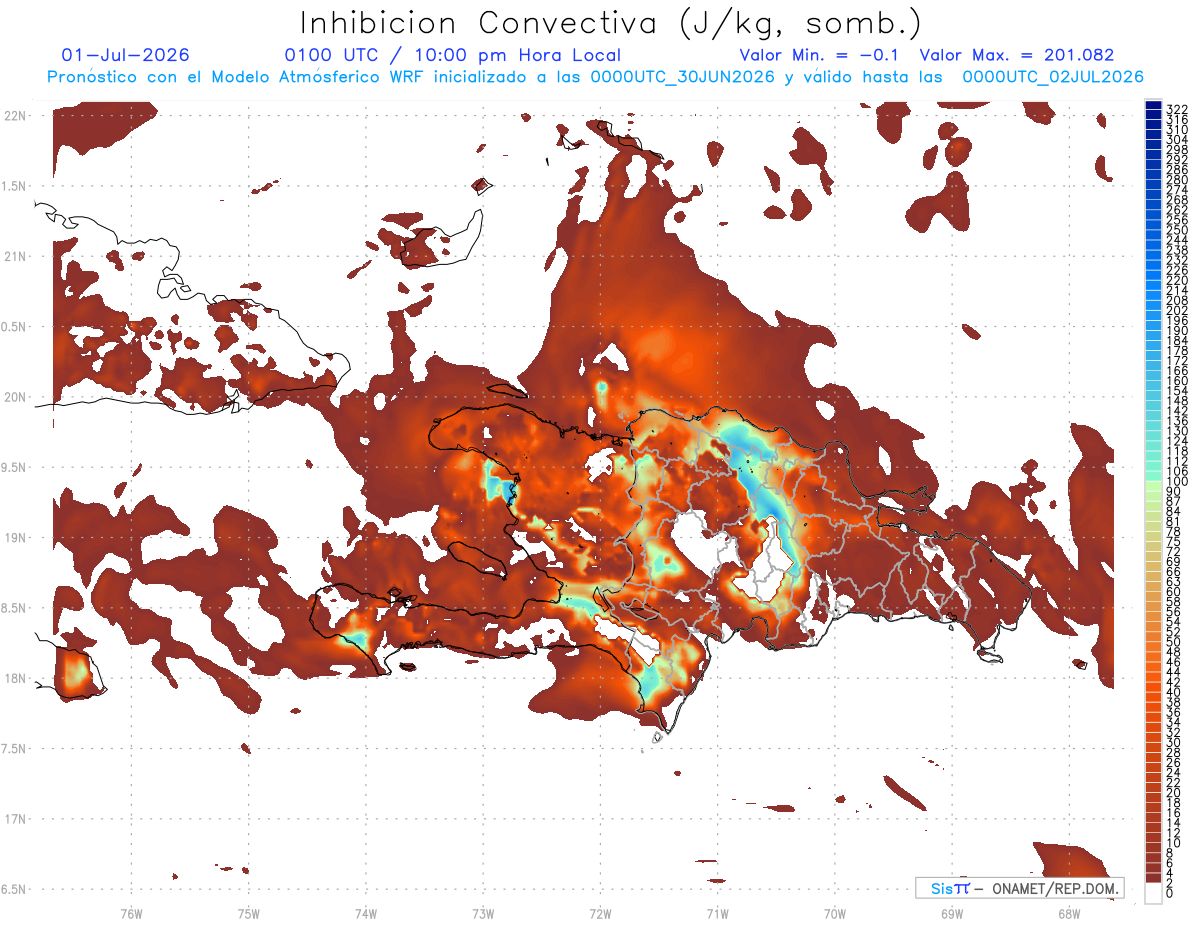1200x927 pixels.
Task: Click the "74W" longitude label
Action: coord(366,913)
